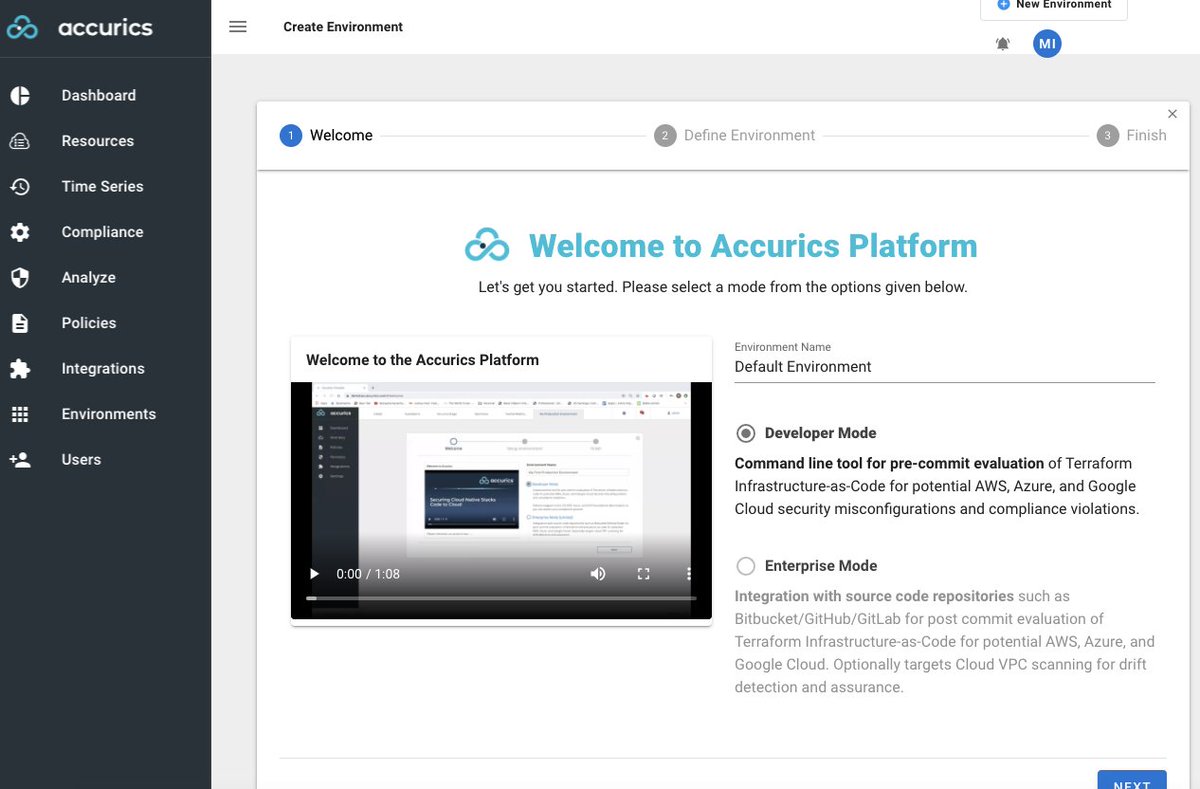
Task: Click the Time Series history icon
Action: 20,186
